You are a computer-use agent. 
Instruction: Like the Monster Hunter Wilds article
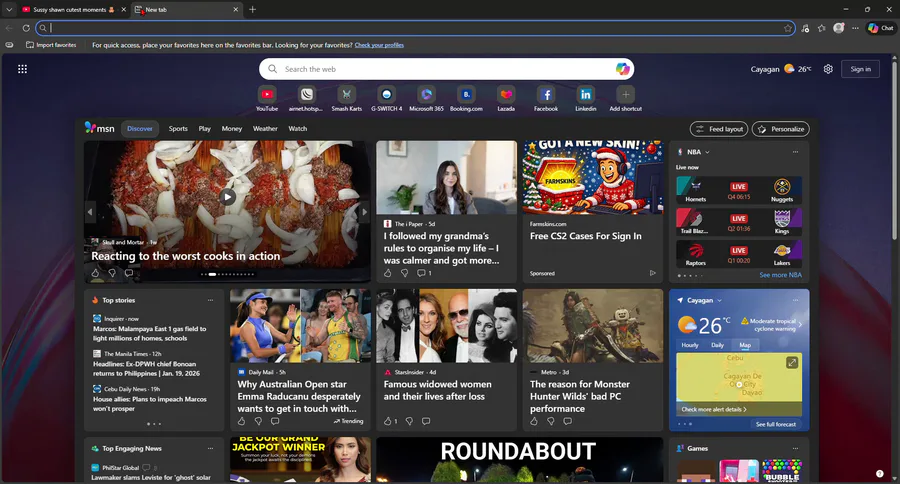pos(534,421)
